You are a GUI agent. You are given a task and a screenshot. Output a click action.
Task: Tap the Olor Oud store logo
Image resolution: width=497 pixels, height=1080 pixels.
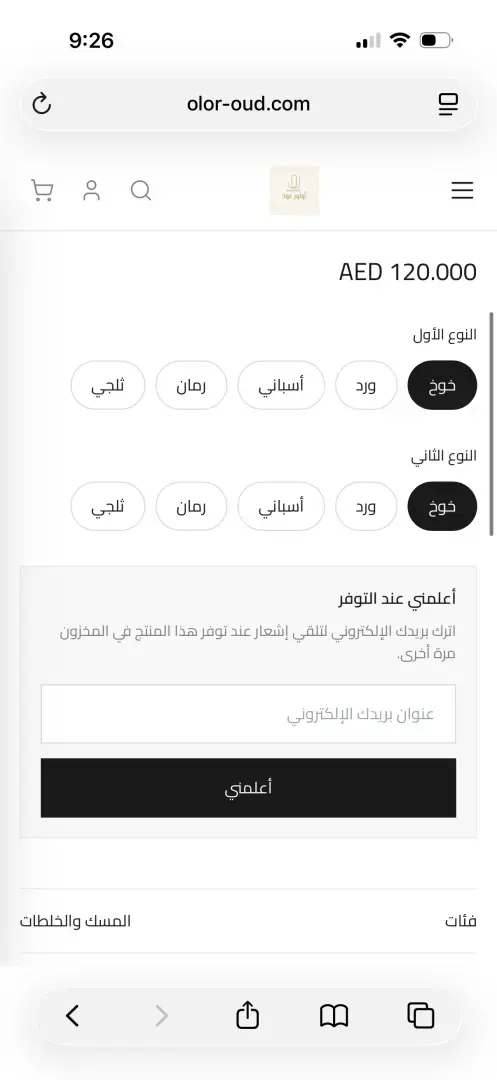coord(295,190)
